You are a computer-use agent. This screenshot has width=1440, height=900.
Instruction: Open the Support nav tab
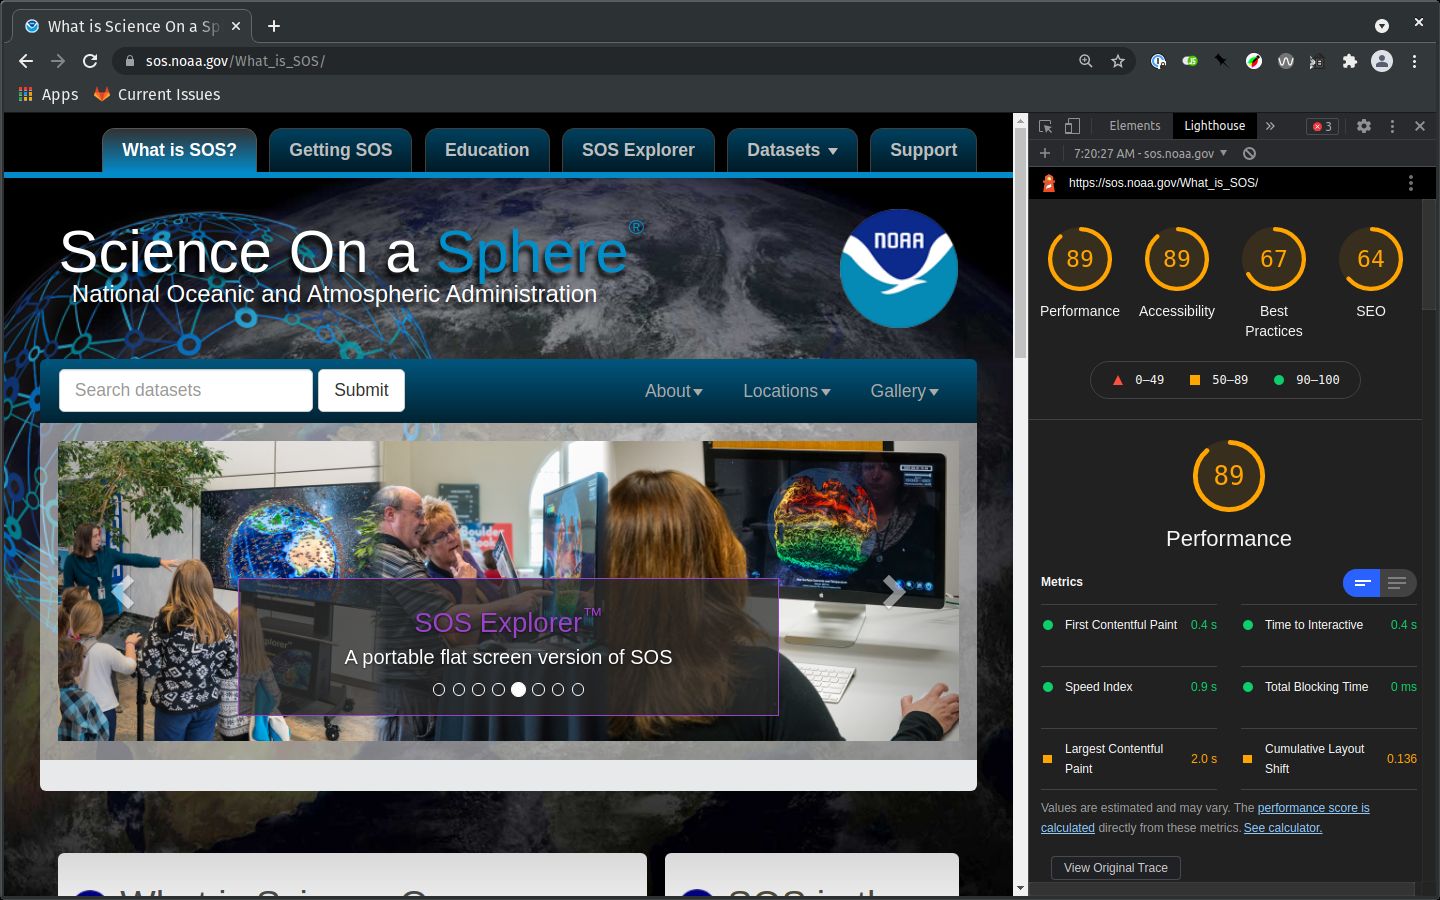point(924,150)
